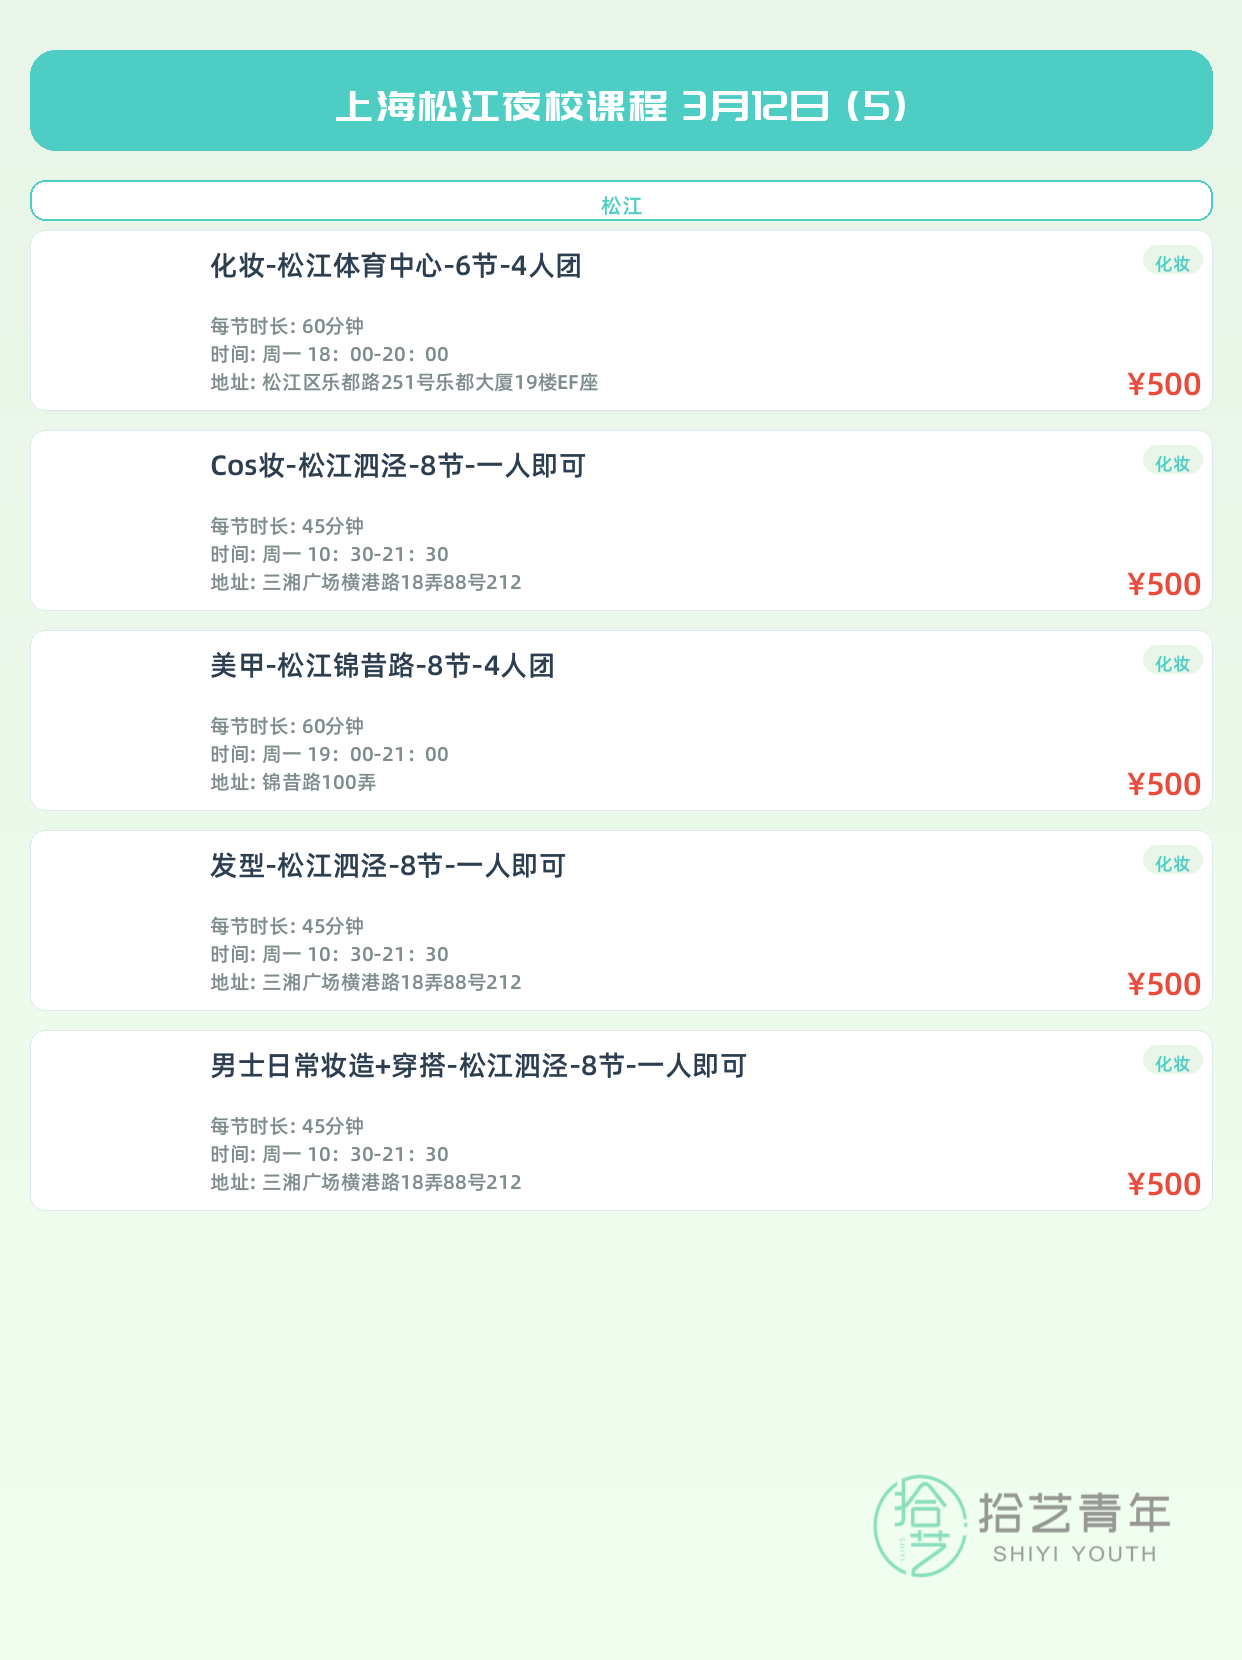
Task: Click the 化妆 tag on 松江体育中心 card
Action: (1172, 263)
